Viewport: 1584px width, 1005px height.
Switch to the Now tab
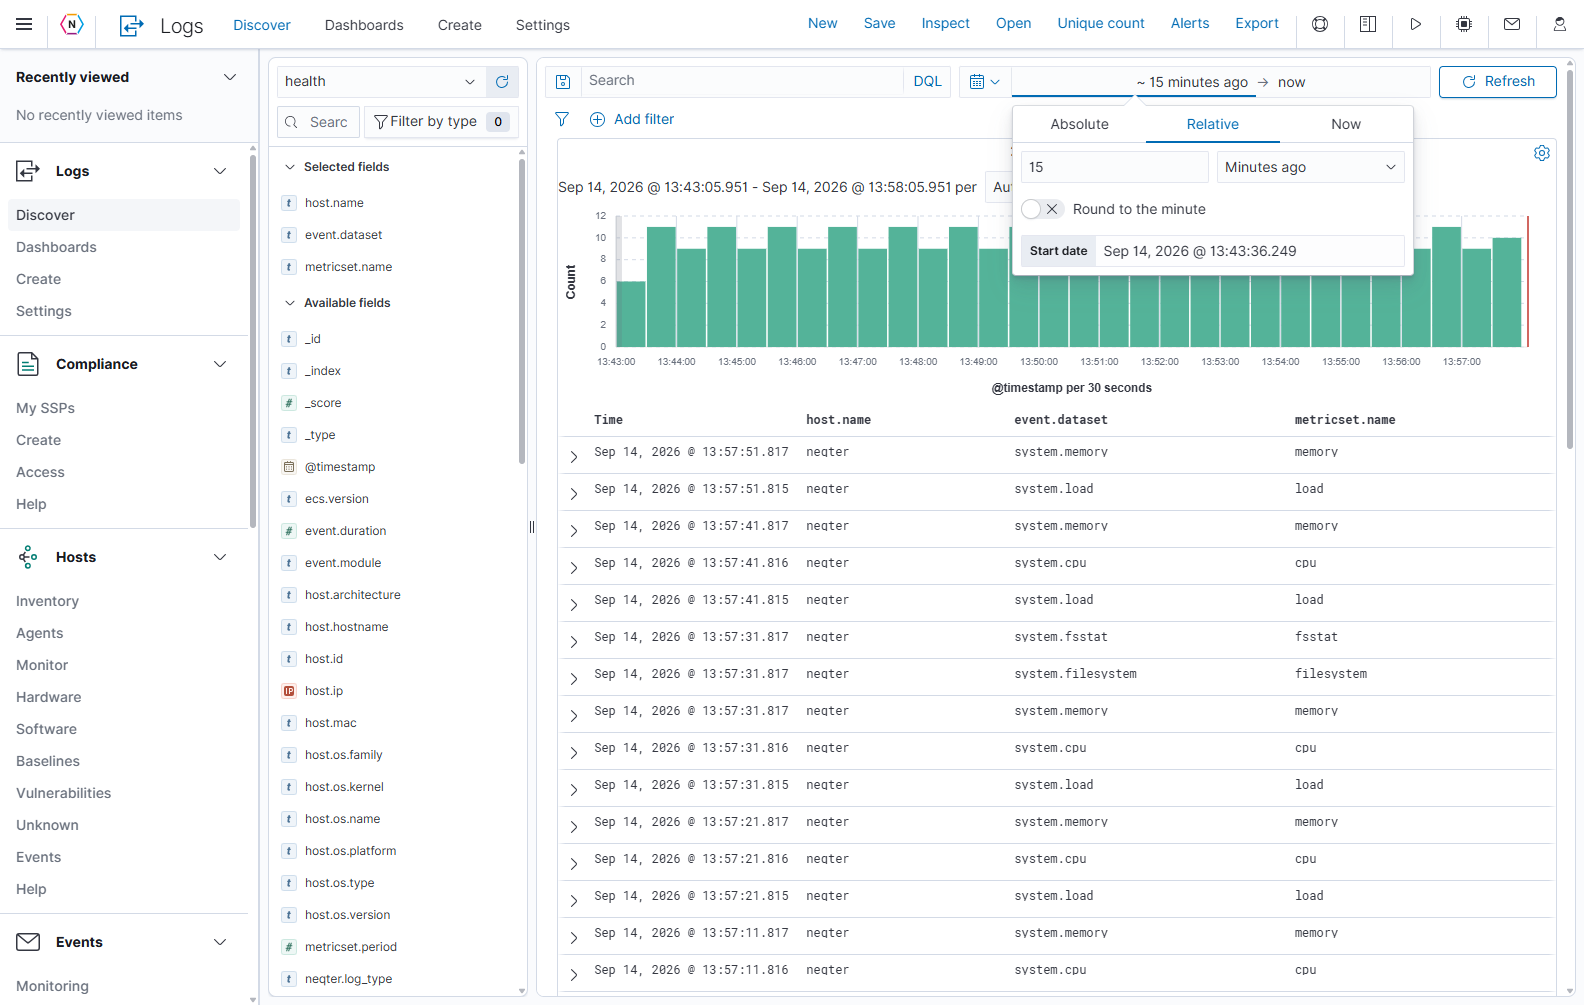1346,124
